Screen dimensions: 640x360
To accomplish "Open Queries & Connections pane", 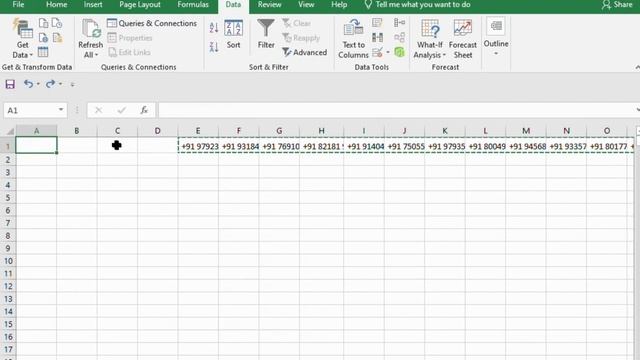I will click(x=152, y=23).
